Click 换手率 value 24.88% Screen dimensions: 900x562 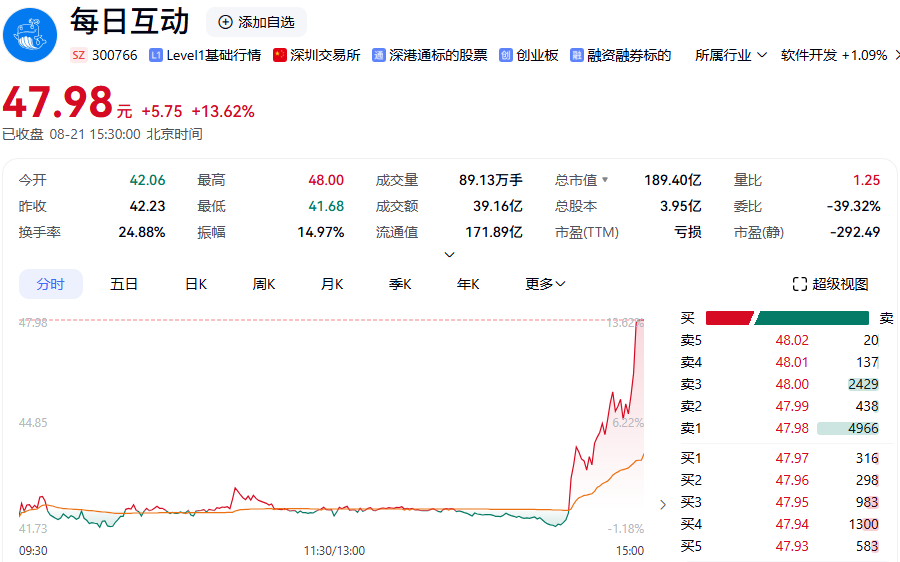[x=142, y=232]
